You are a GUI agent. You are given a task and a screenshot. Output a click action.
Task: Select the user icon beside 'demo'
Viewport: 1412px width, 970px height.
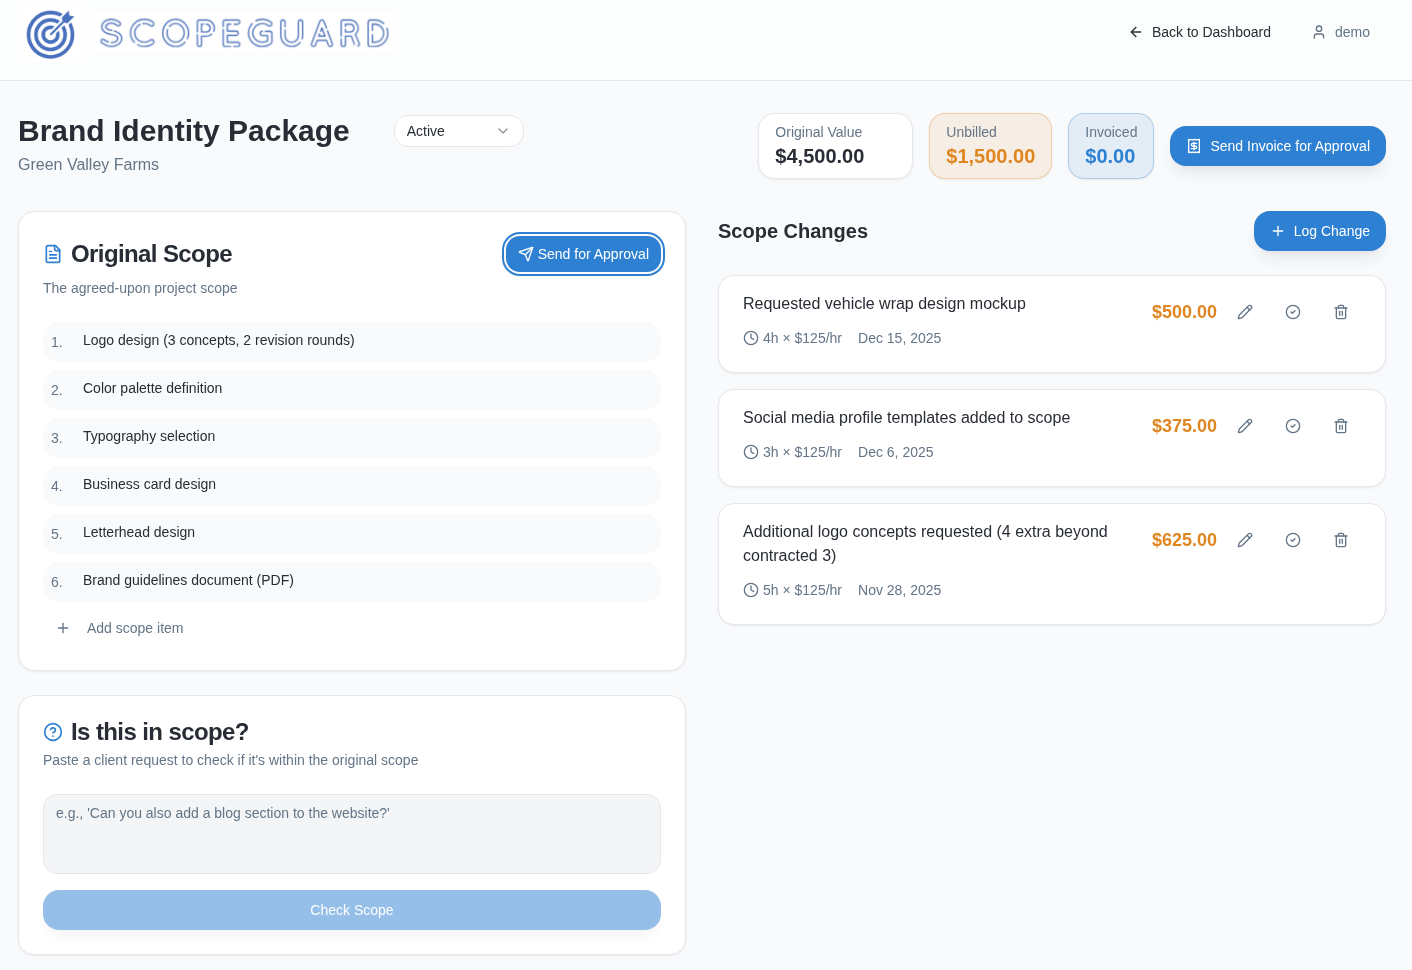point(1319,32)
